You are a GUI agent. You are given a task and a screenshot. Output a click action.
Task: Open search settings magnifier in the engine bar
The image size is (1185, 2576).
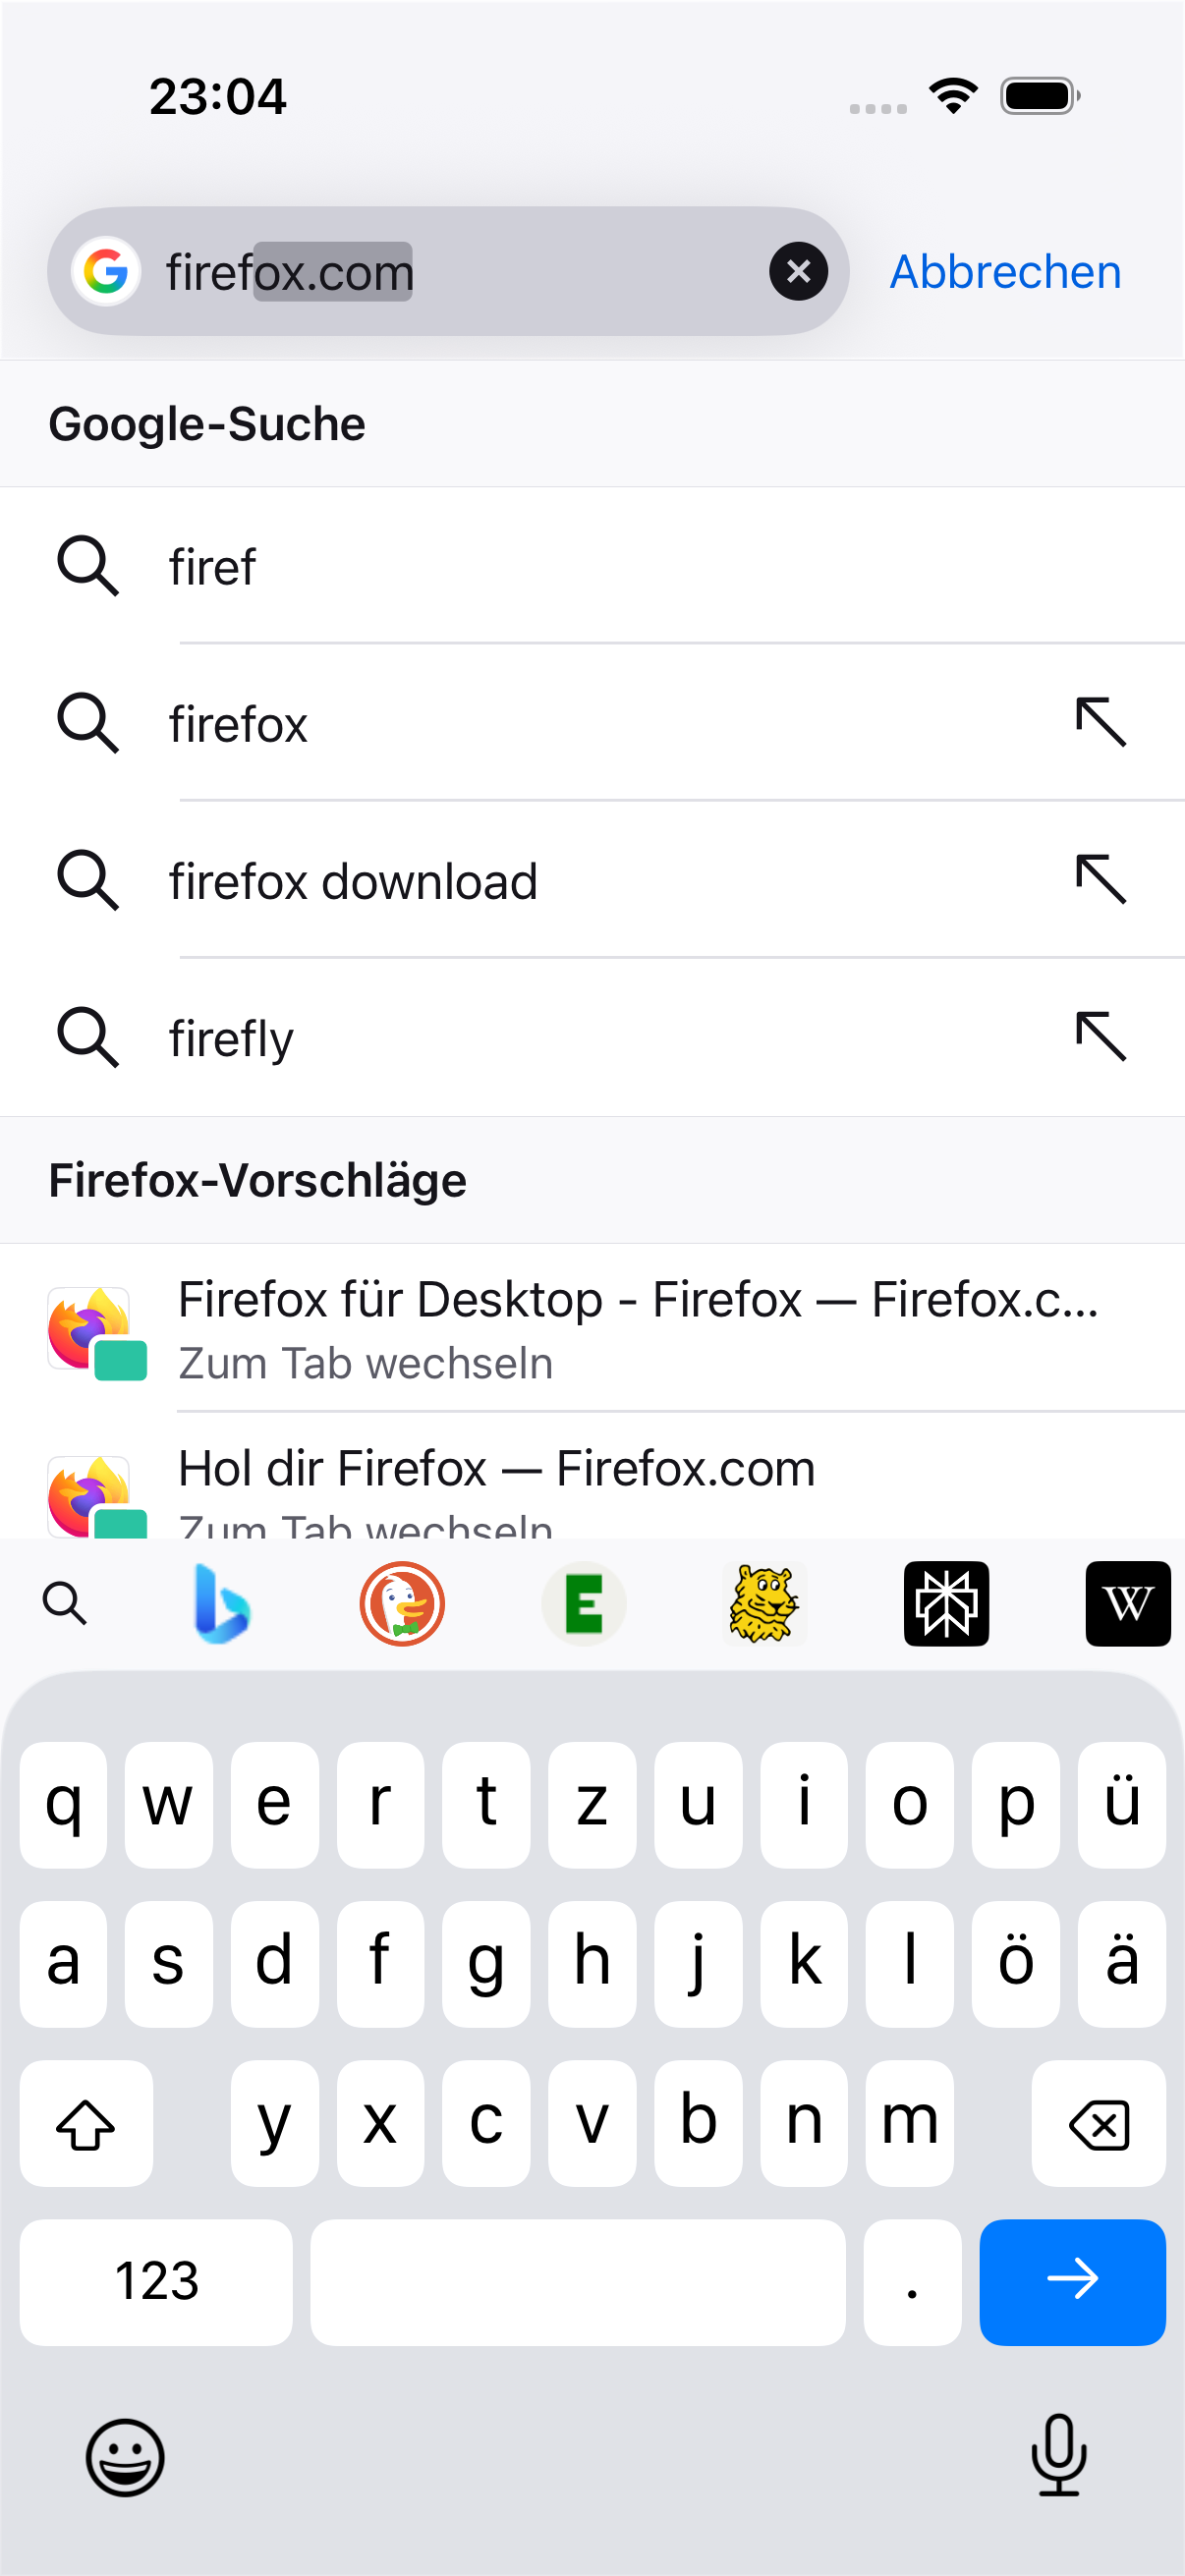pos(65,1604)
